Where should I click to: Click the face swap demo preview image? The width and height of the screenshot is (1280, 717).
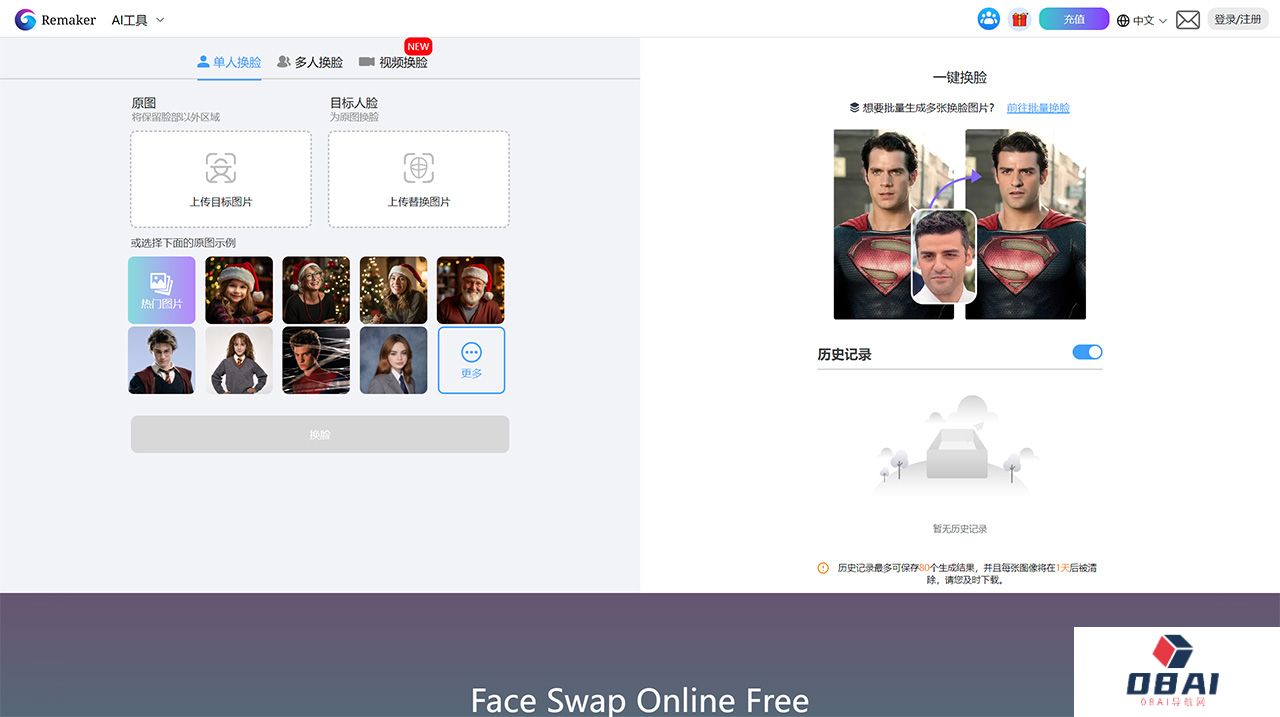[x=960, y=224]
